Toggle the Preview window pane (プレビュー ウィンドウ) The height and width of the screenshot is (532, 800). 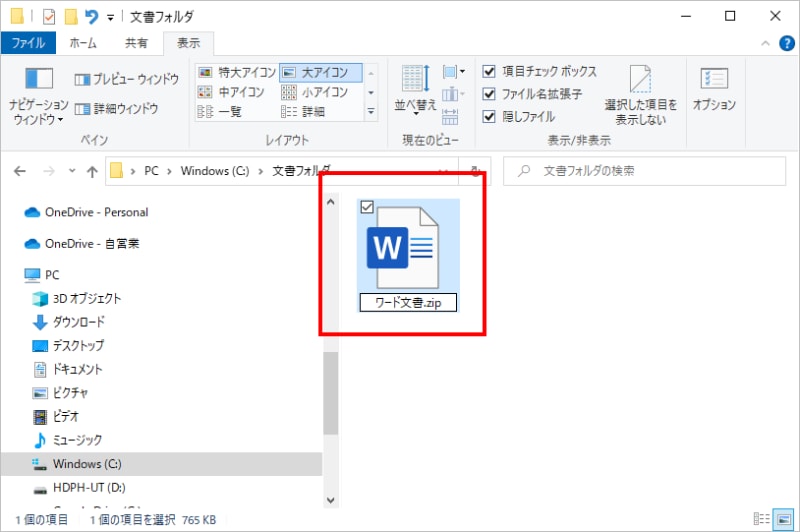pyautogui.click(x=127, y=79)
